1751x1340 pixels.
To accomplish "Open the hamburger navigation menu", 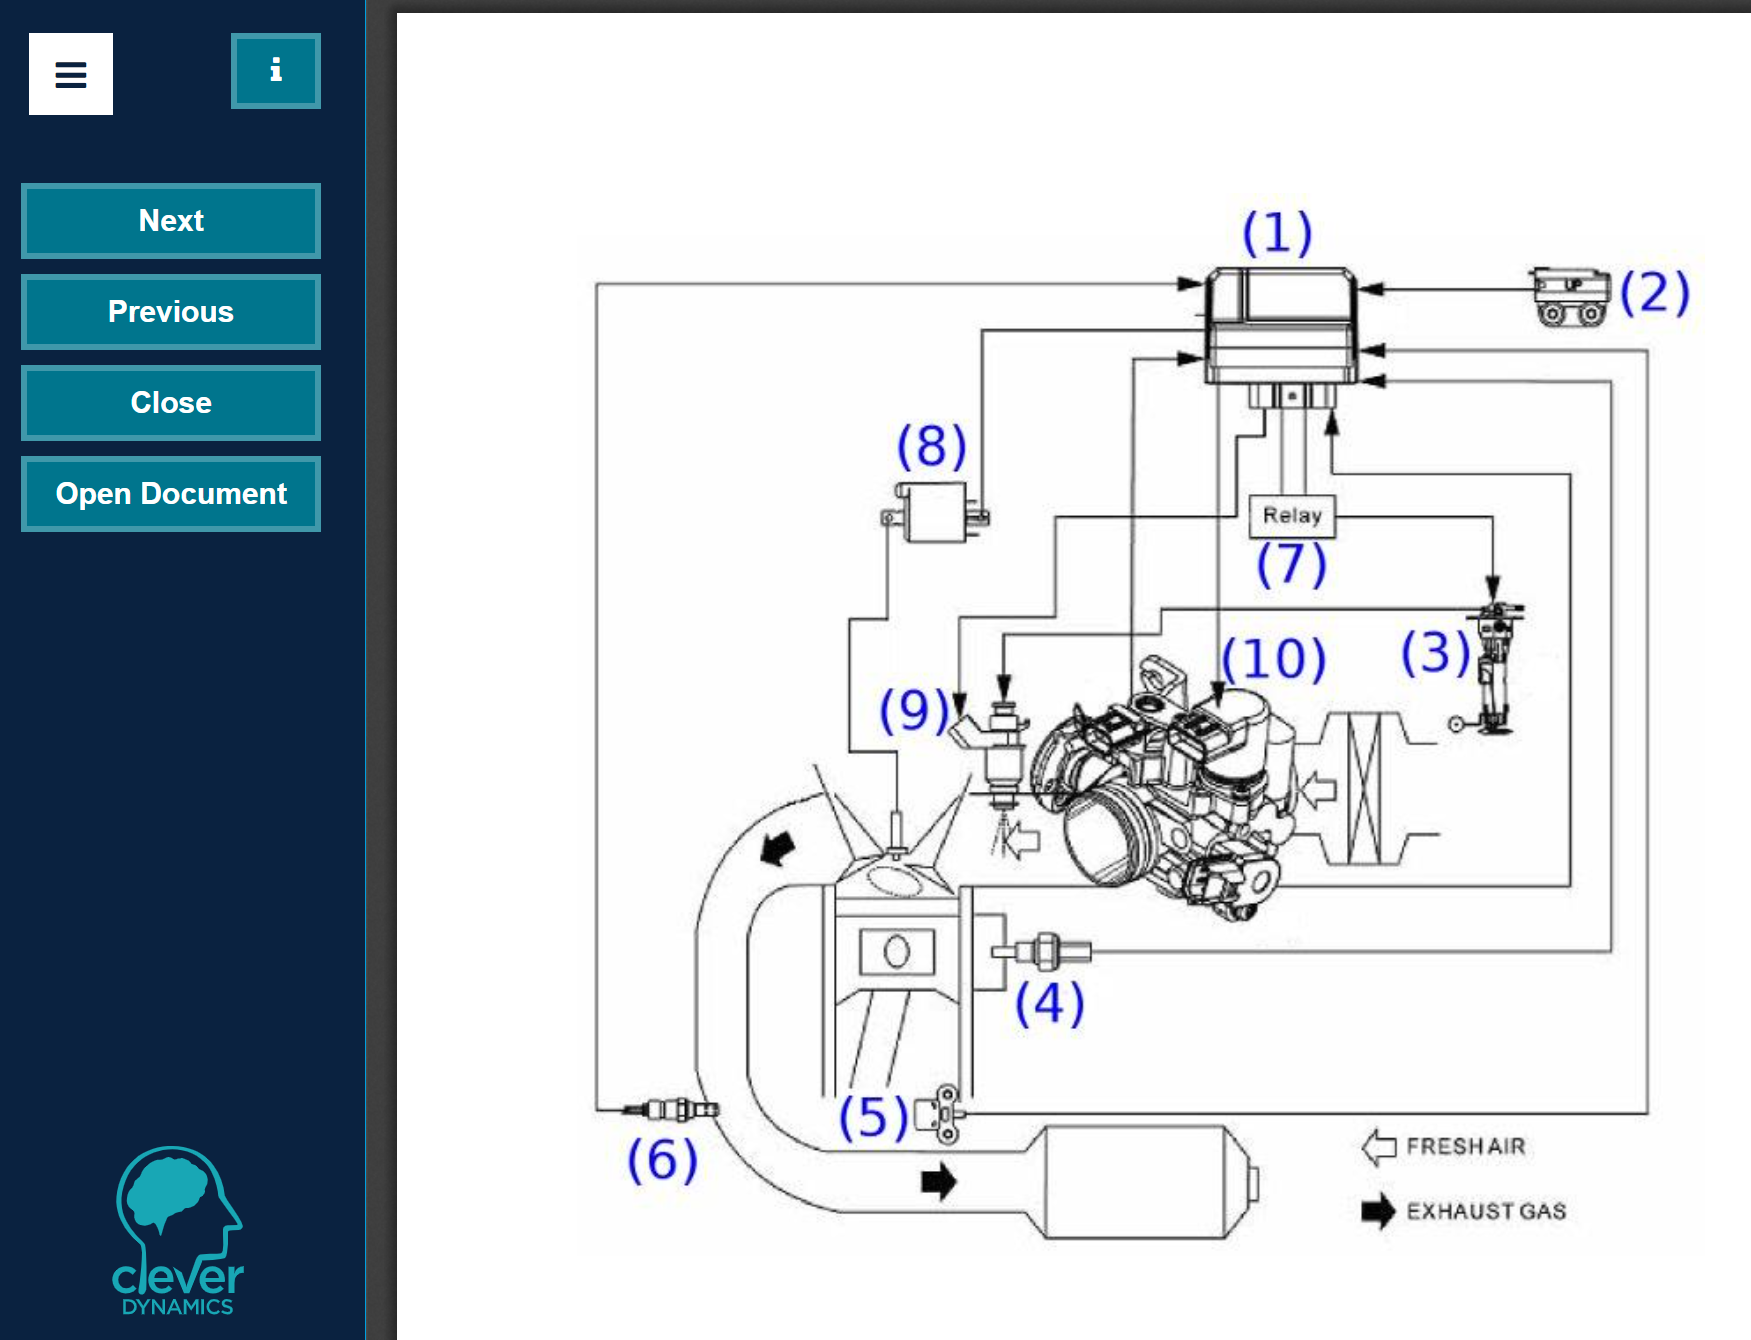I will [70, 74].
